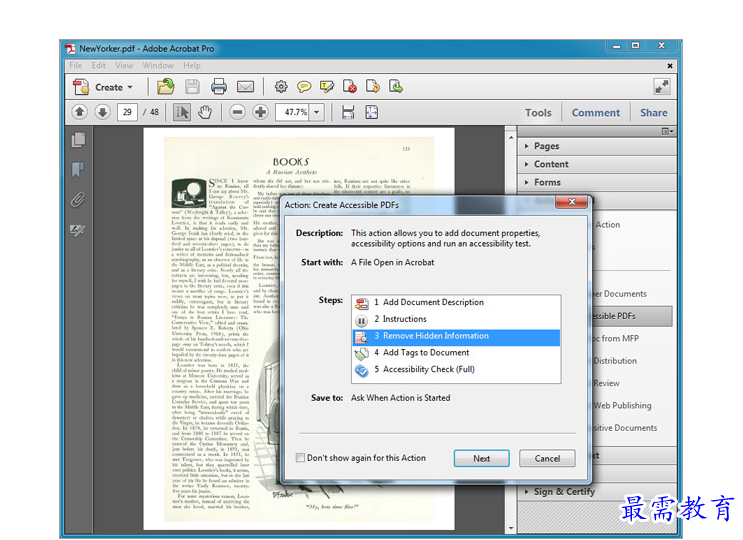Image resolution: width=743 pixels, height=540 pixels.
Task: Expand the Pages tools section
Action: 597,146
